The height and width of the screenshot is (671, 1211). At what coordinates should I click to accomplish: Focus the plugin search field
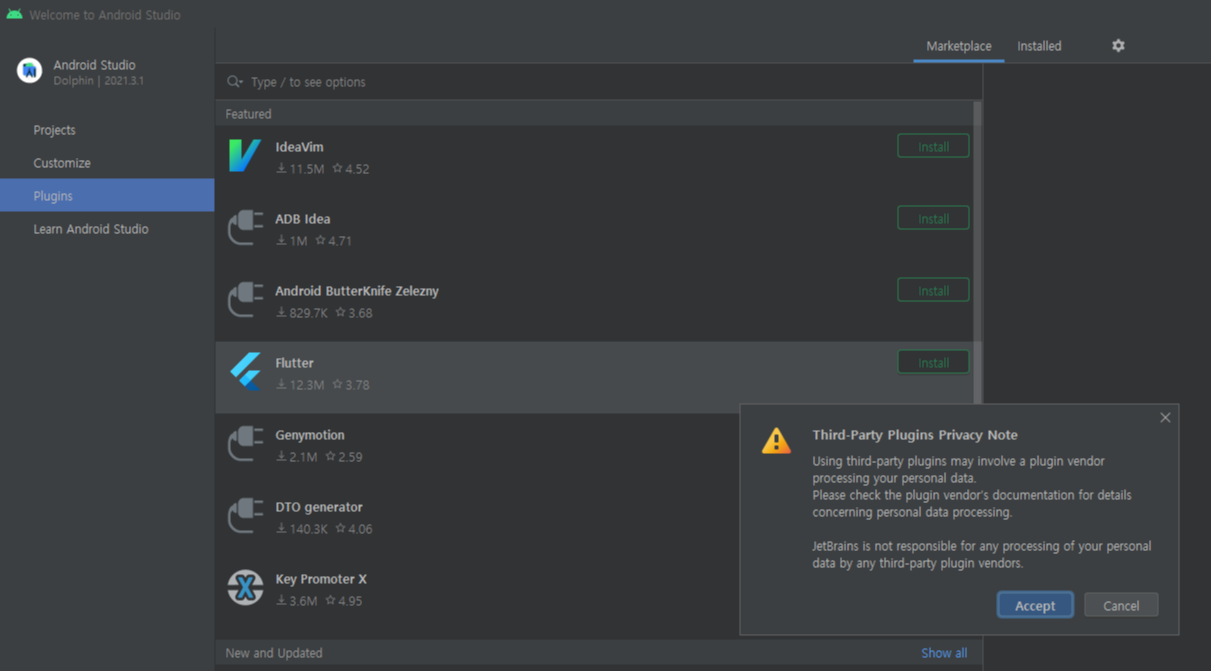(x=598, y=82)
